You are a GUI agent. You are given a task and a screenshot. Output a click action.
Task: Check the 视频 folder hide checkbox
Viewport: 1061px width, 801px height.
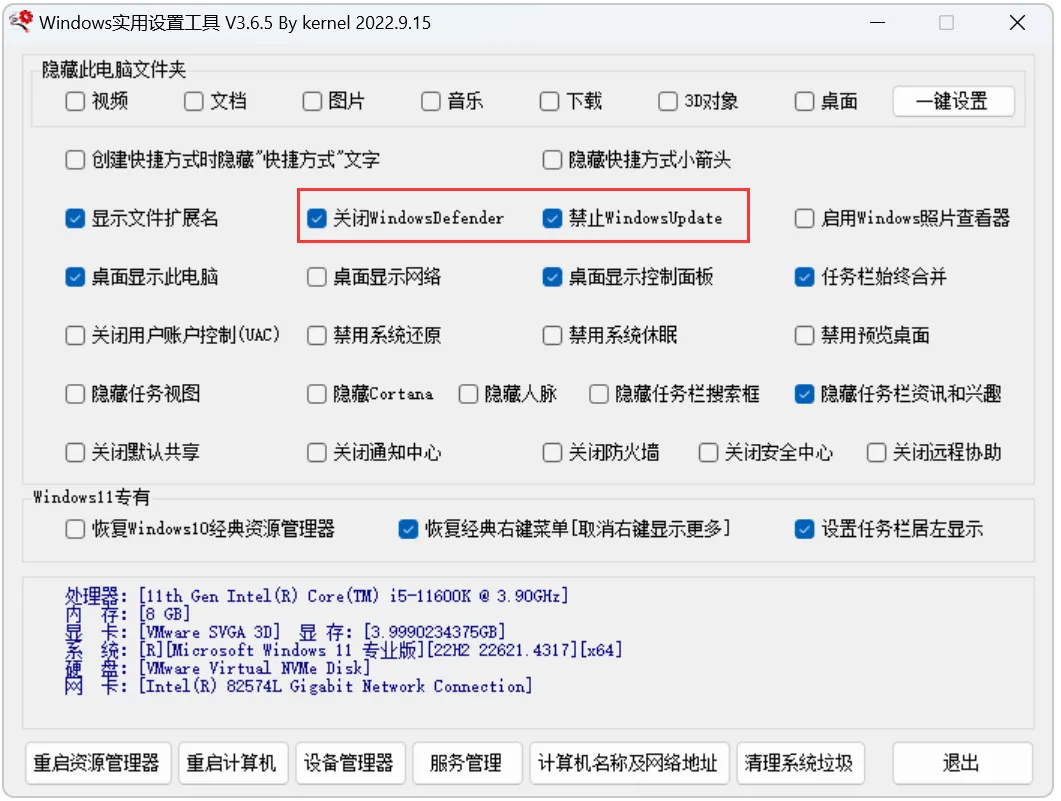click(x=75, y=101)
